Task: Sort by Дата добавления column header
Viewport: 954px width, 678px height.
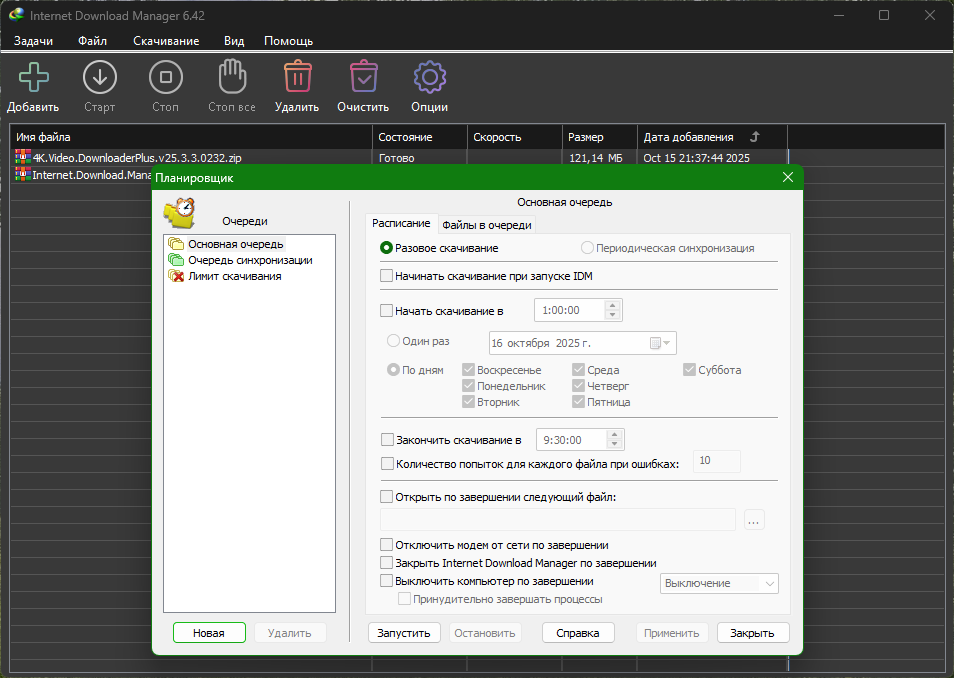Action: point(688,137)
